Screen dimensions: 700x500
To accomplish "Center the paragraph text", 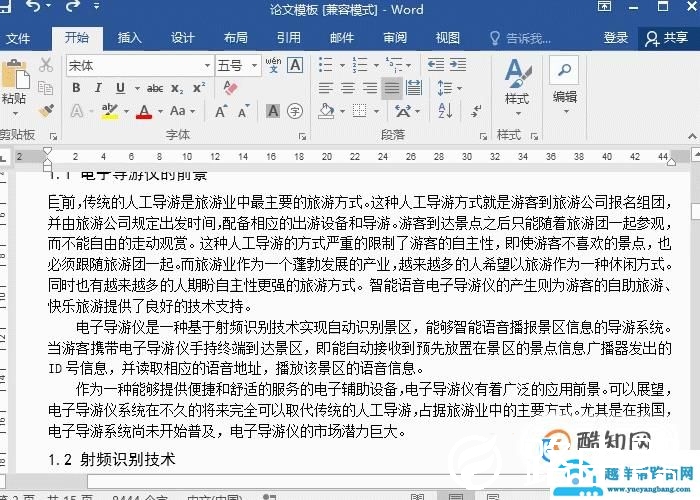I will pyautogui.click(x=348, y=88).
